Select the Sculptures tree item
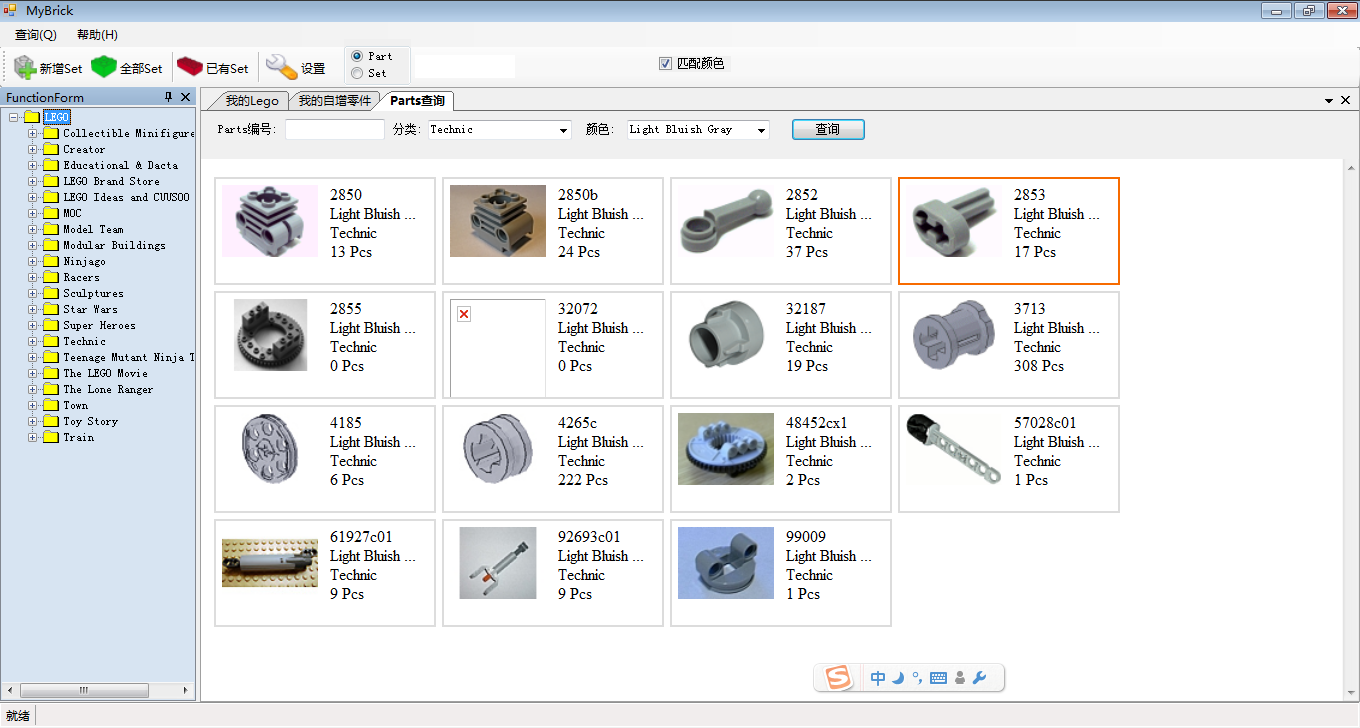The height and width of the screenshot is (728, 1360). tap(94, 293)
